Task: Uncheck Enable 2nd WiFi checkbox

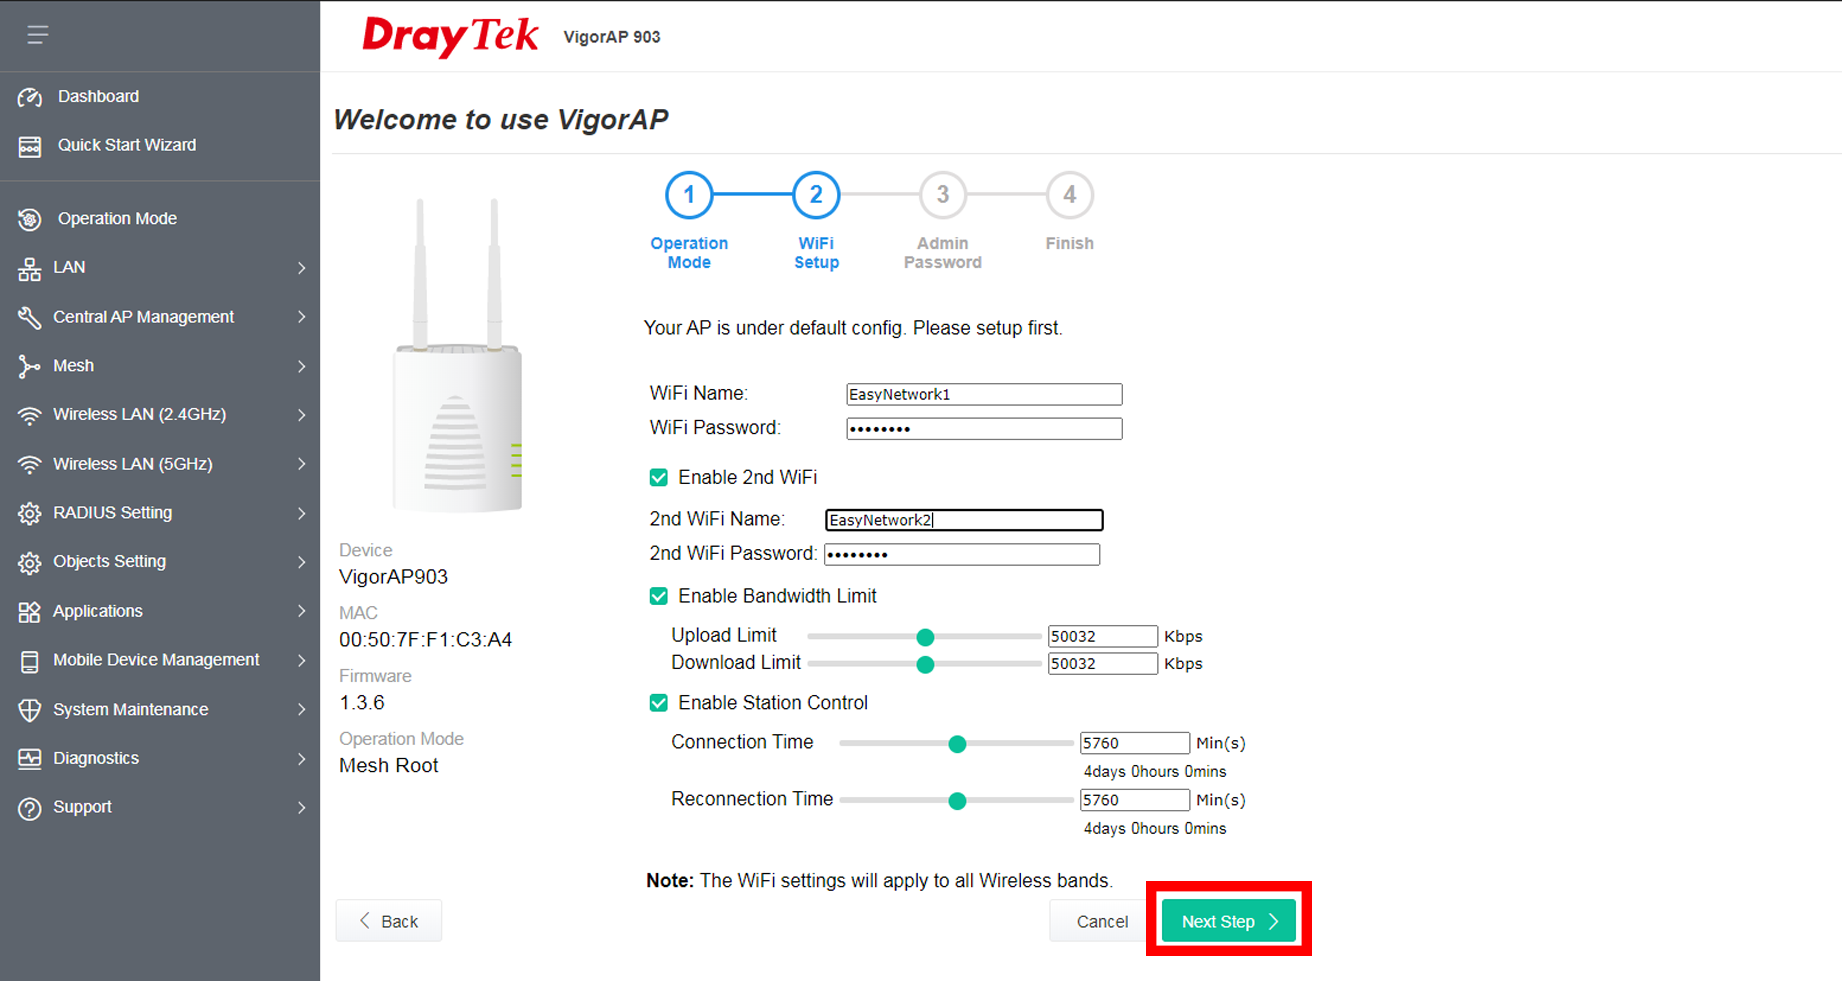Action: coord(659,478)
